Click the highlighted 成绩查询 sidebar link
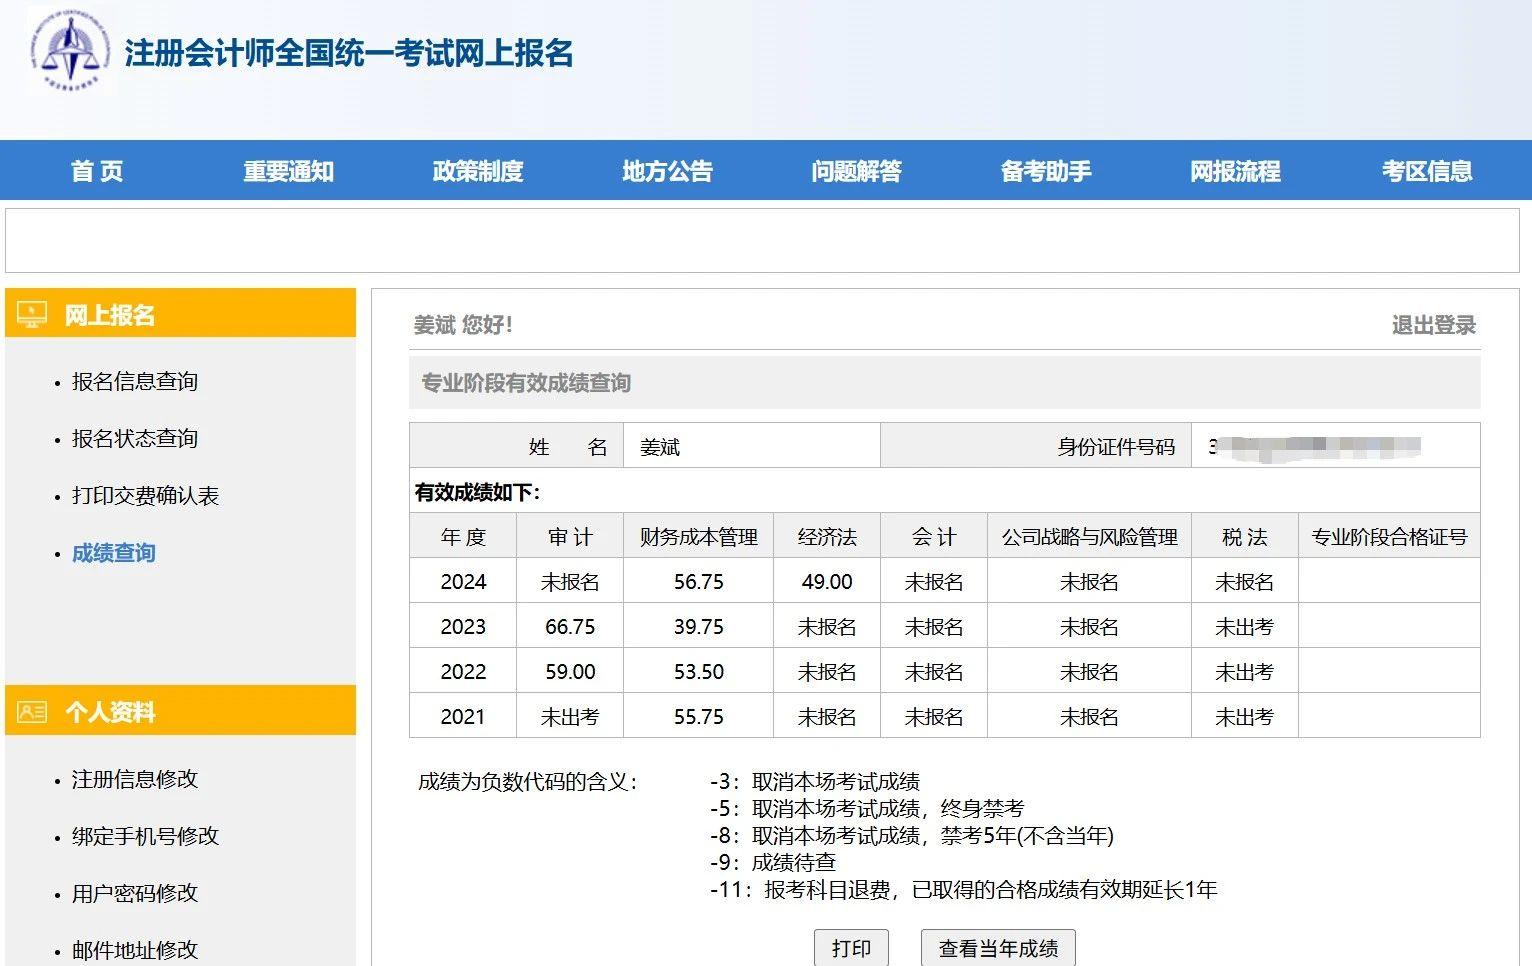This screenshot has width=1532, height=966. (x=114, y=553)
